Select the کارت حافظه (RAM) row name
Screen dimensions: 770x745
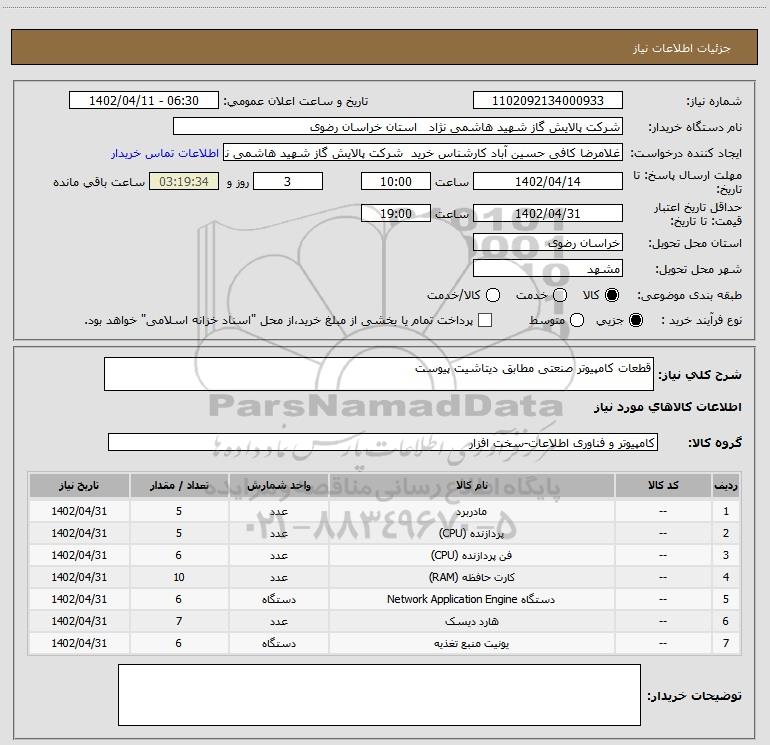[x=471, y=577]
